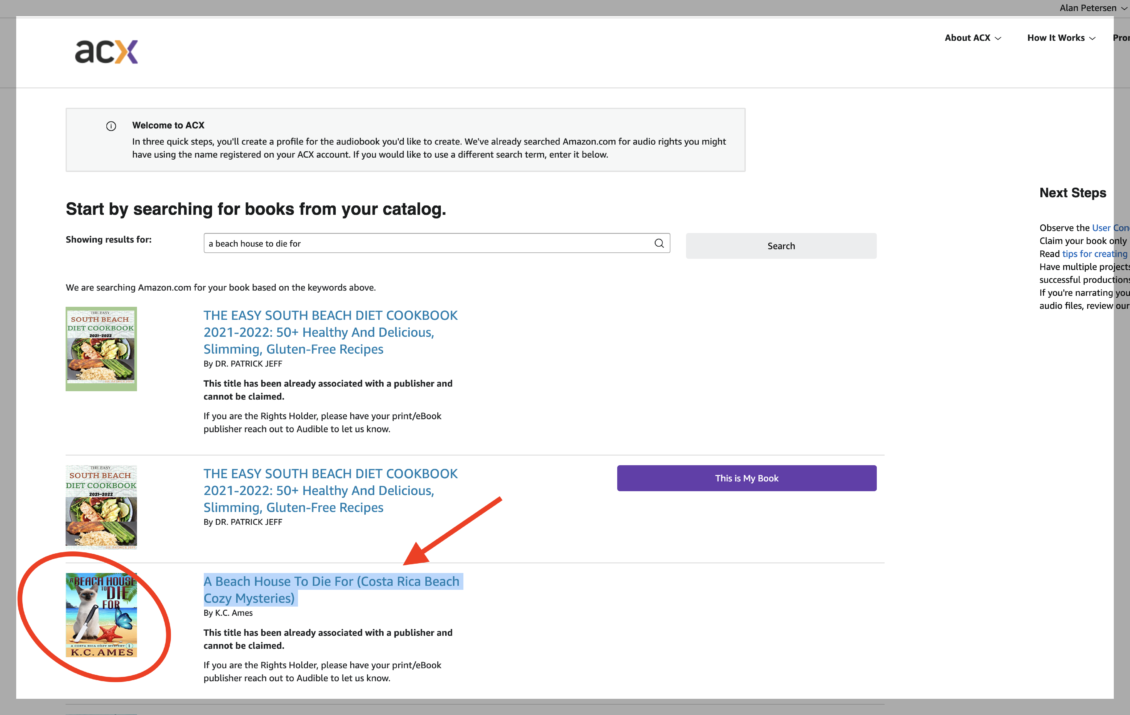Follow the User Conditions link in Next Steps
The width and height of the screenshot is (1130, 715).
pyautogui.click(x=1110, y=228)
